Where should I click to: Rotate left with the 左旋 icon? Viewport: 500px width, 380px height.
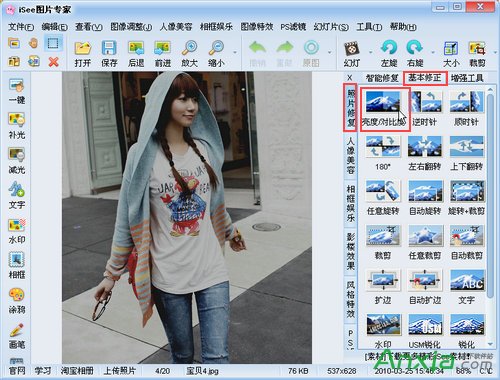389,53
